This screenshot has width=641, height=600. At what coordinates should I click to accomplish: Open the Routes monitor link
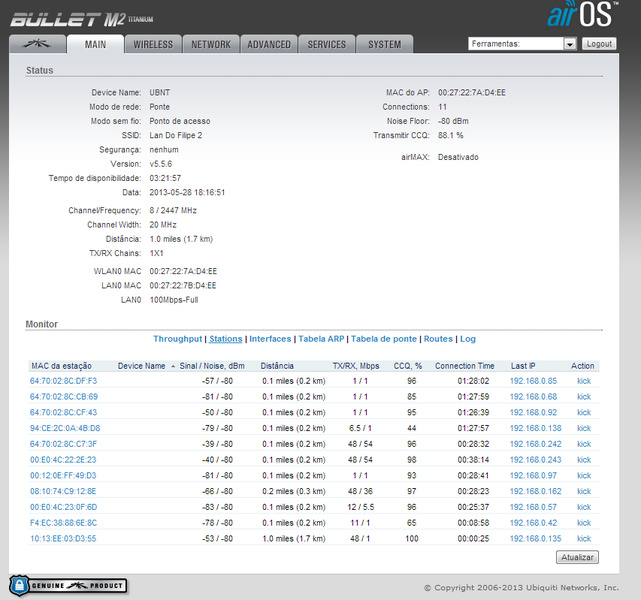pyautogui.click(x=438, y=339)
